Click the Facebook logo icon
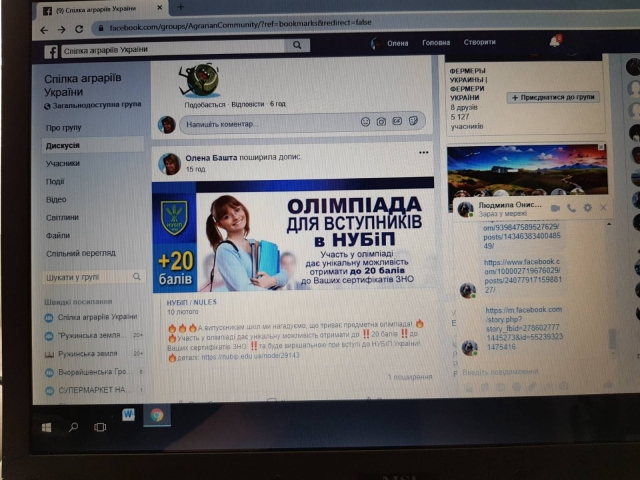Image resolution: width=640 pixels, height=480 pixels. pos(51,52)
